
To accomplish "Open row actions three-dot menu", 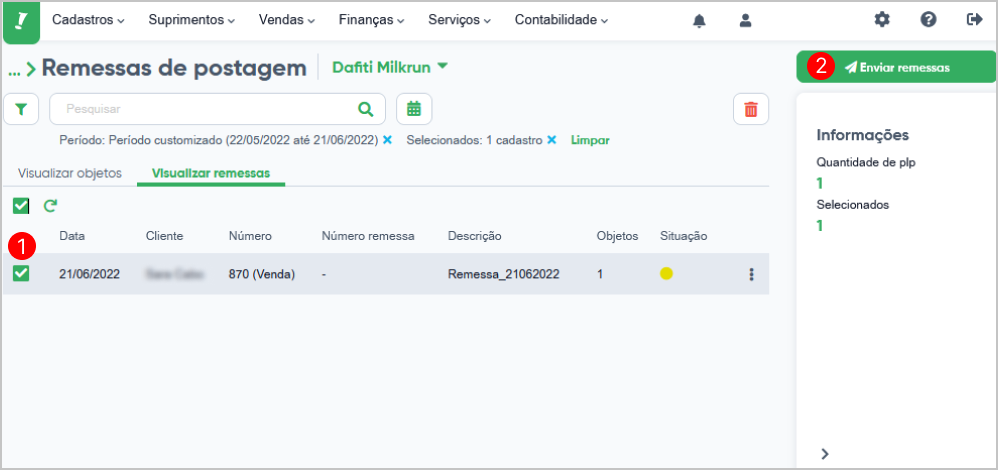I will click(751, 274).
